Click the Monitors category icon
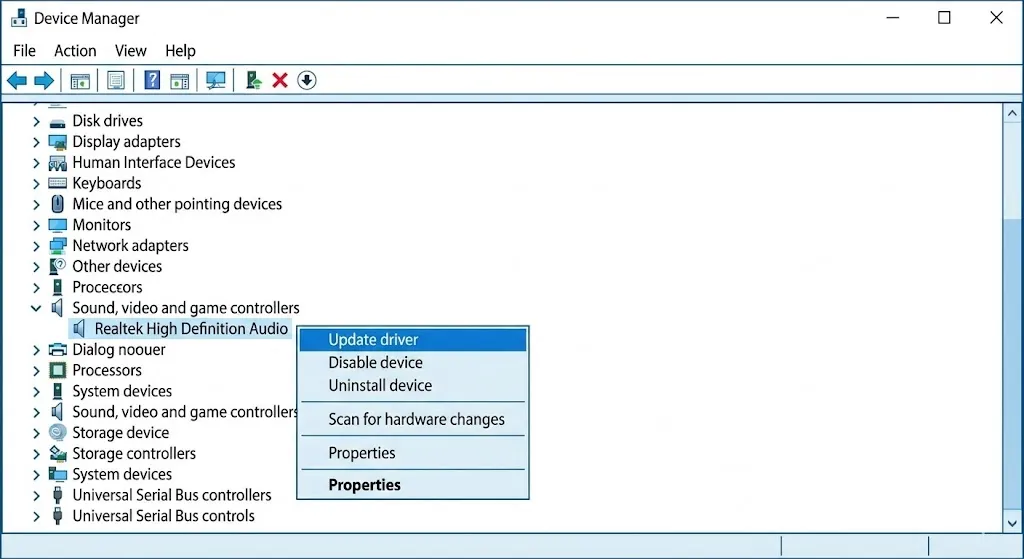The width and height of the screenshot is (1024, 559). pyautogui.click(x=57, y=225)
